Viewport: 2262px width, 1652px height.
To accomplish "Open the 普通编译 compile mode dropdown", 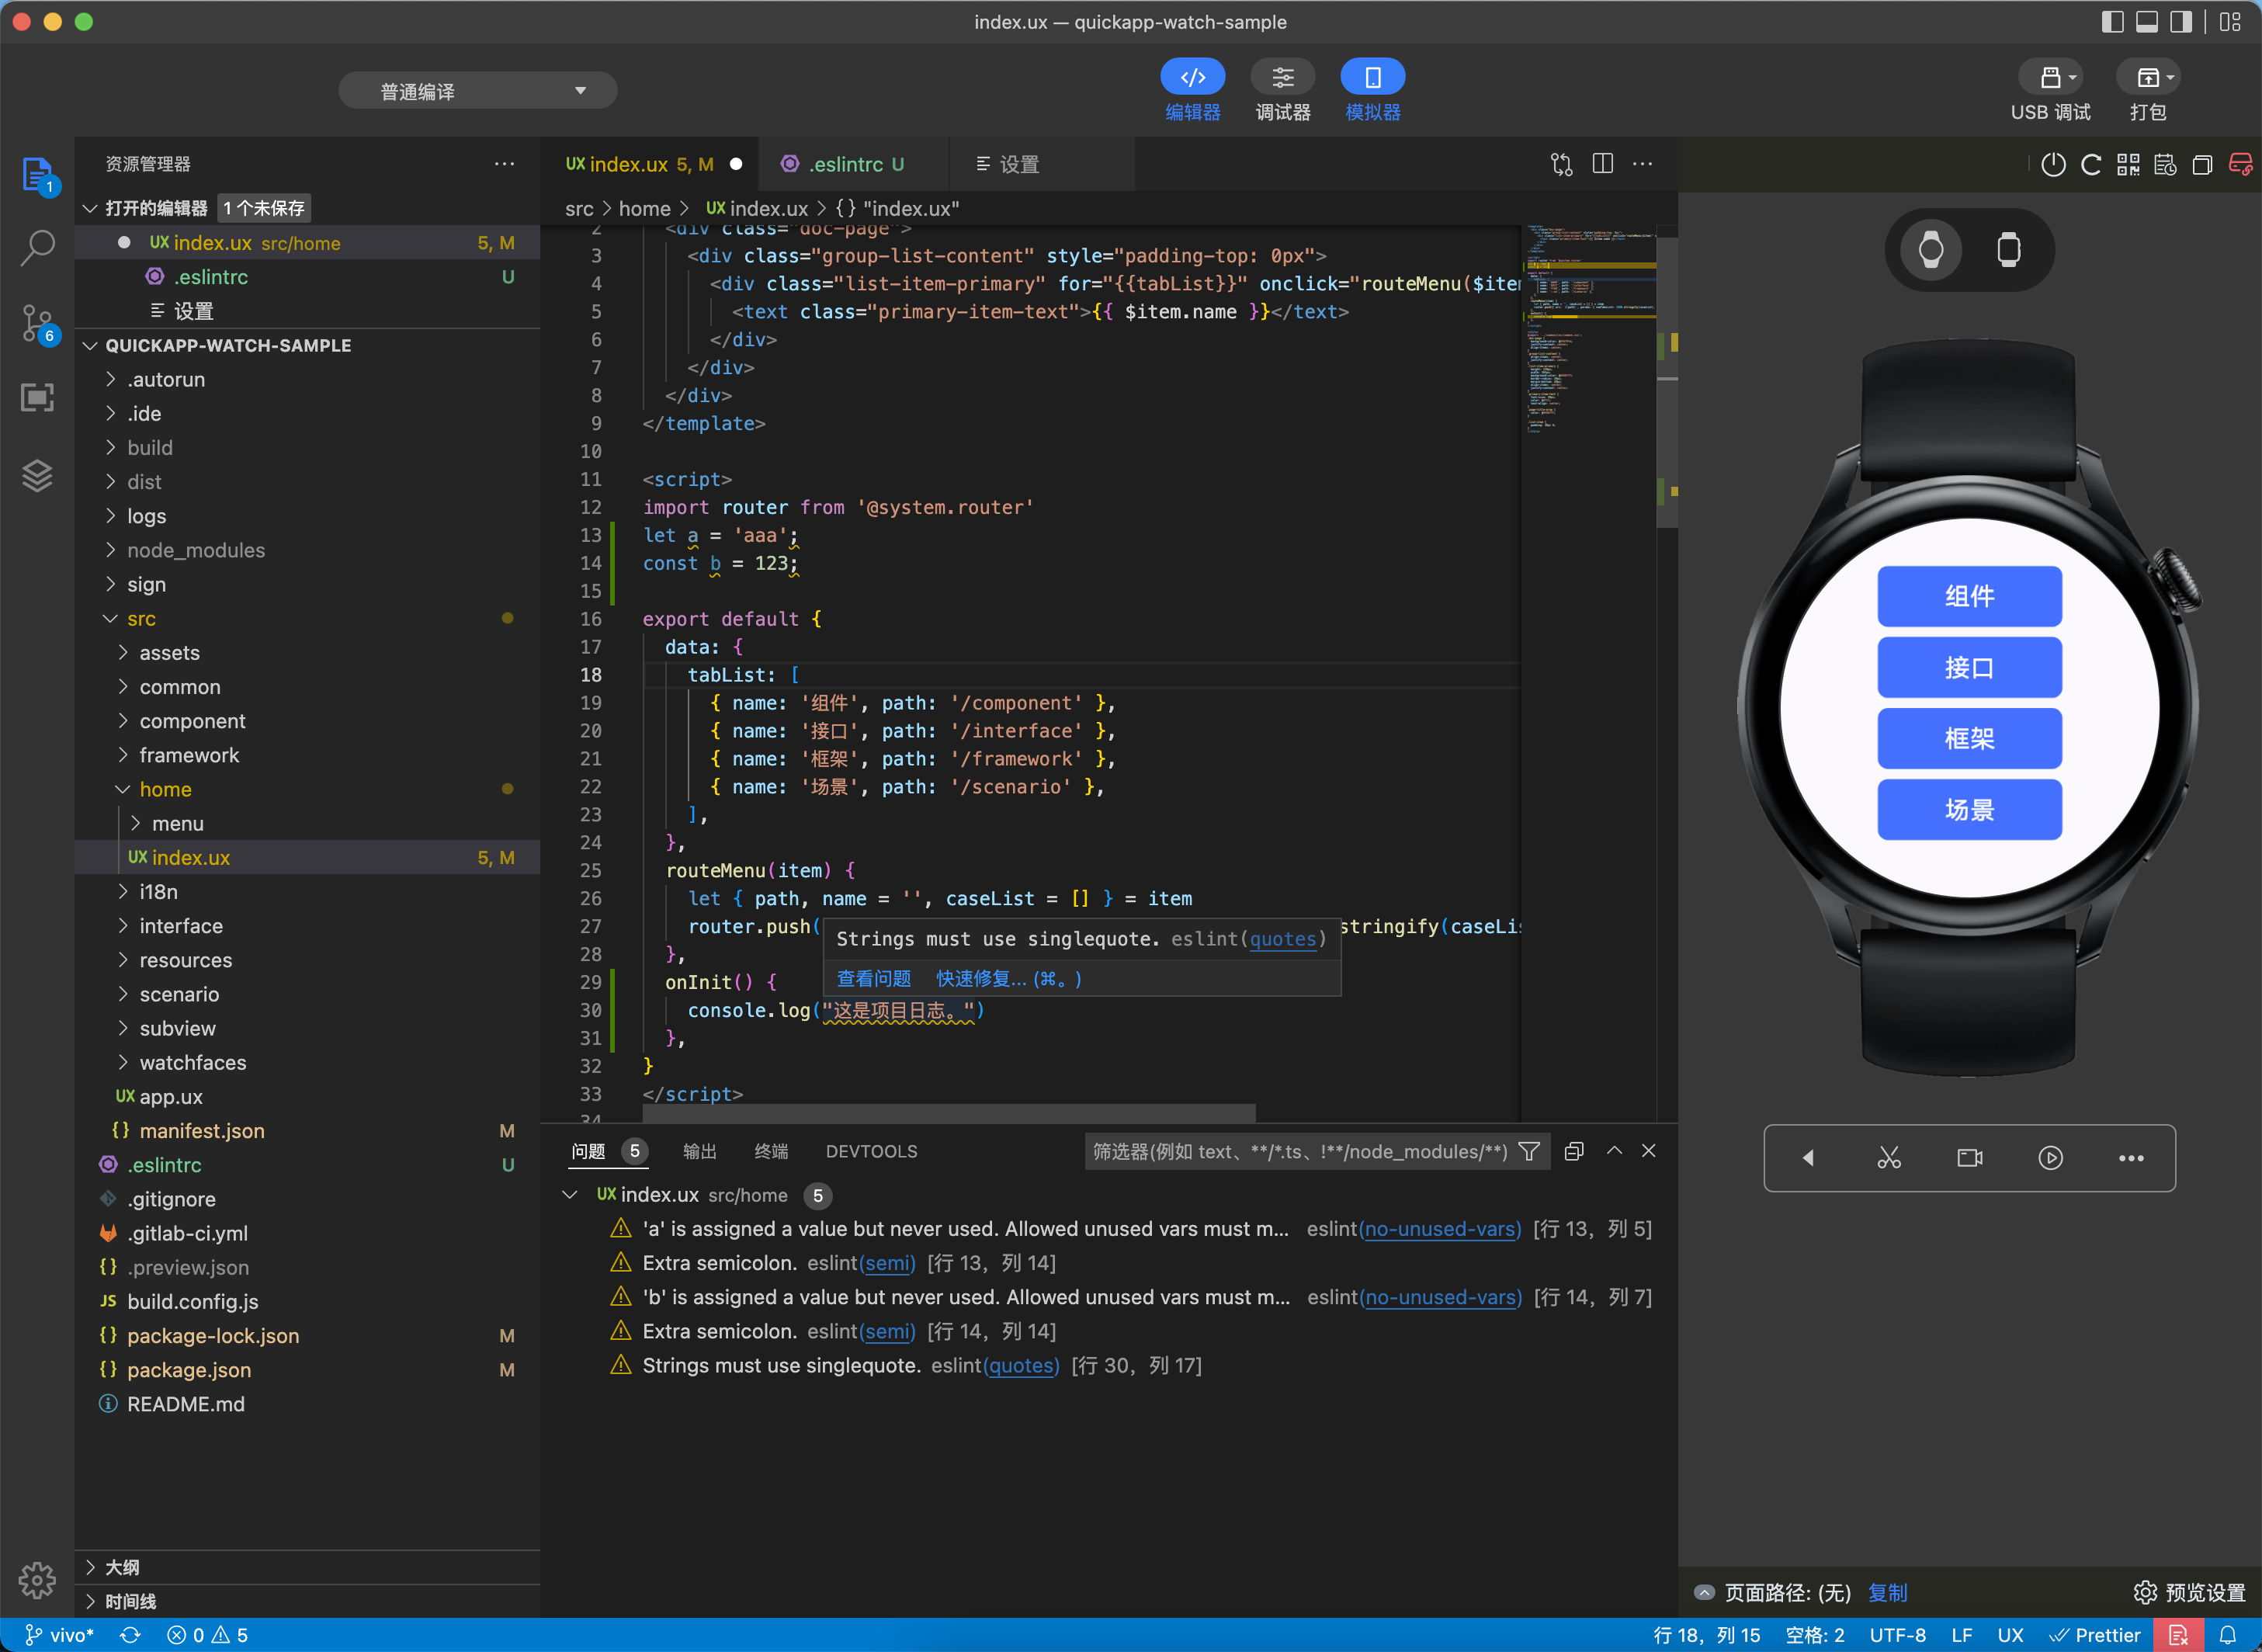I will pyautogui.click(x=478, y=91).
